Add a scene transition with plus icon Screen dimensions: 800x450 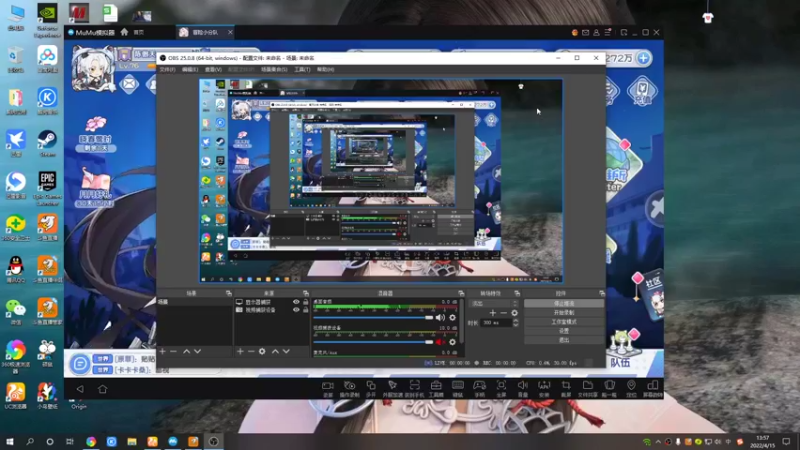pos(492,313)
